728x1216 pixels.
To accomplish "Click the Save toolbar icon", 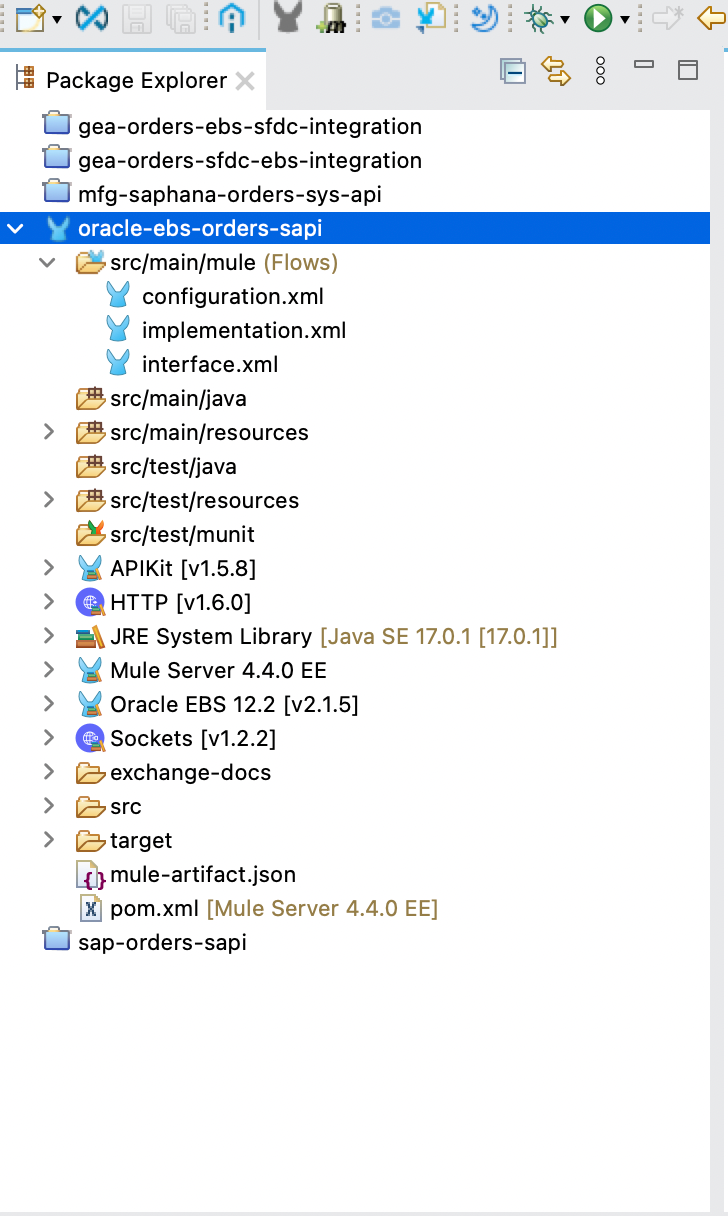I will pos(135,17).
